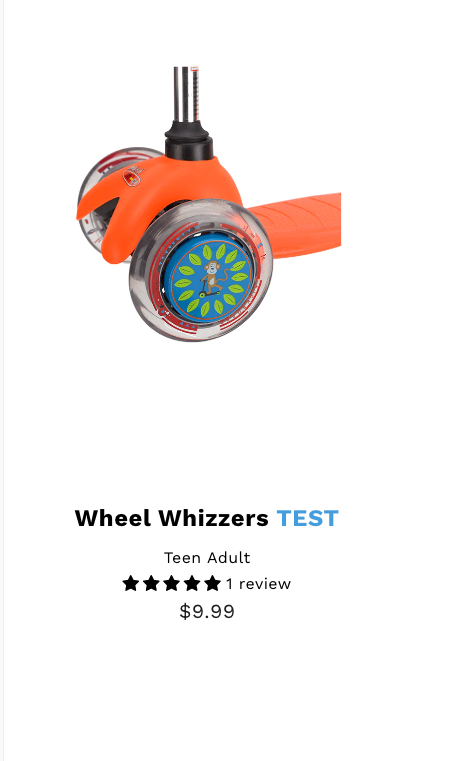The image size is (463, 761).
Task: Select the third rating star
Action: pos(171,583)
